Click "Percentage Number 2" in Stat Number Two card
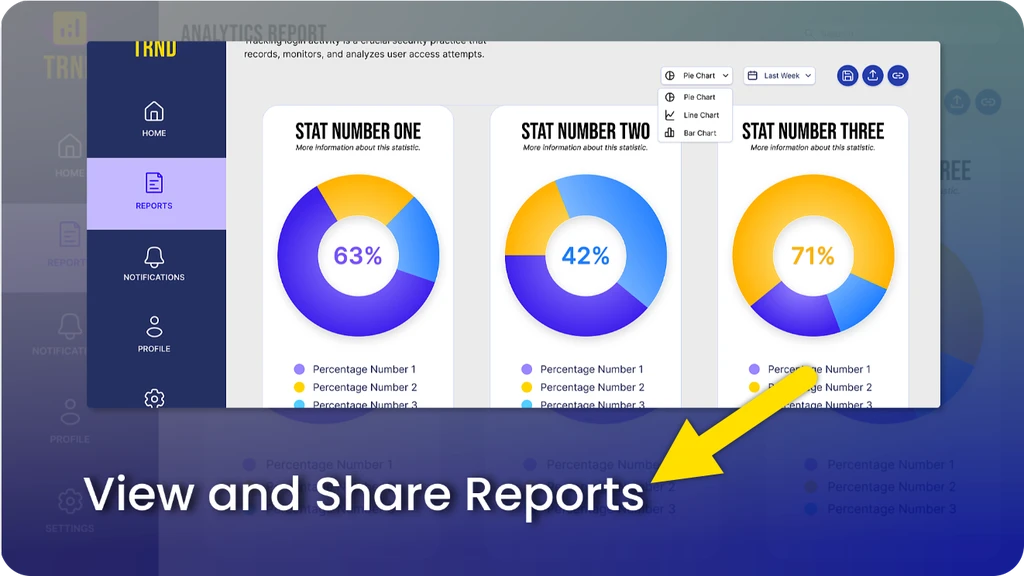Screen dimensions: 1024x576 click(592, 387)
